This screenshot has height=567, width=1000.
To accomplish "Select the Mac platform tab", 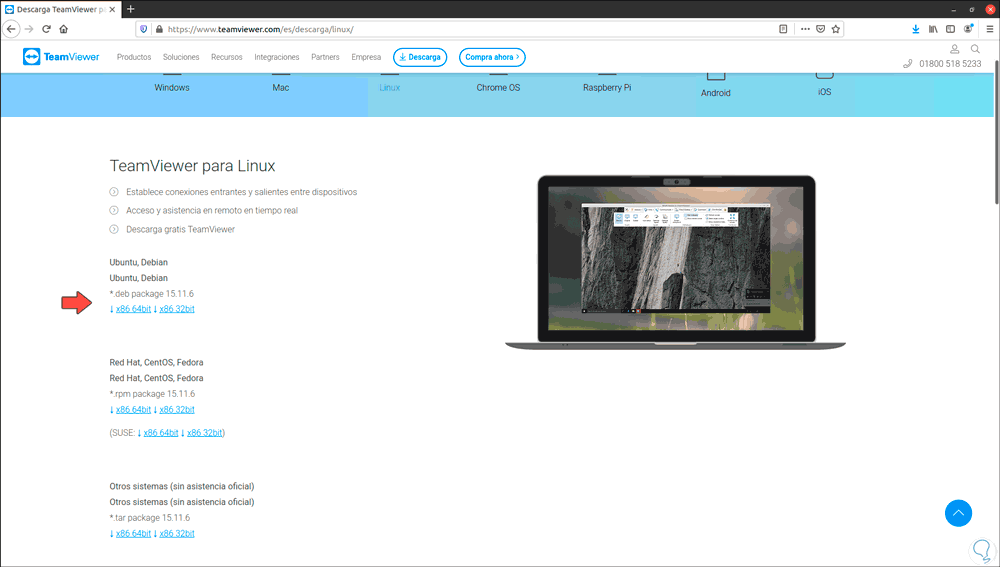I will pos(281,87).
